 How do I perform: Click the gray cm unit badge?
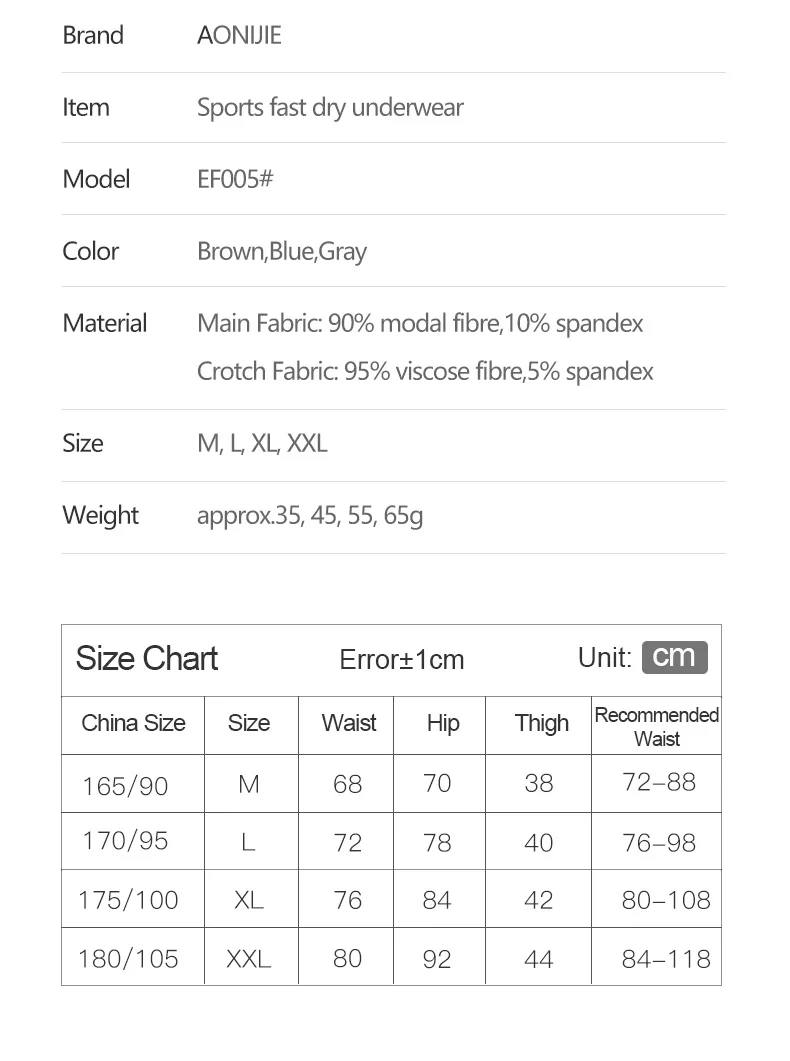674,657
